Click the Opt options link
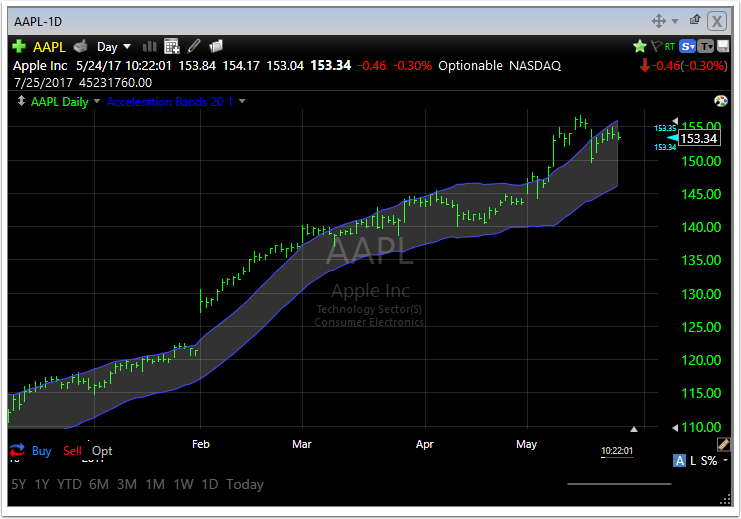Screen dimensions: 741x519 coord(102,451)
